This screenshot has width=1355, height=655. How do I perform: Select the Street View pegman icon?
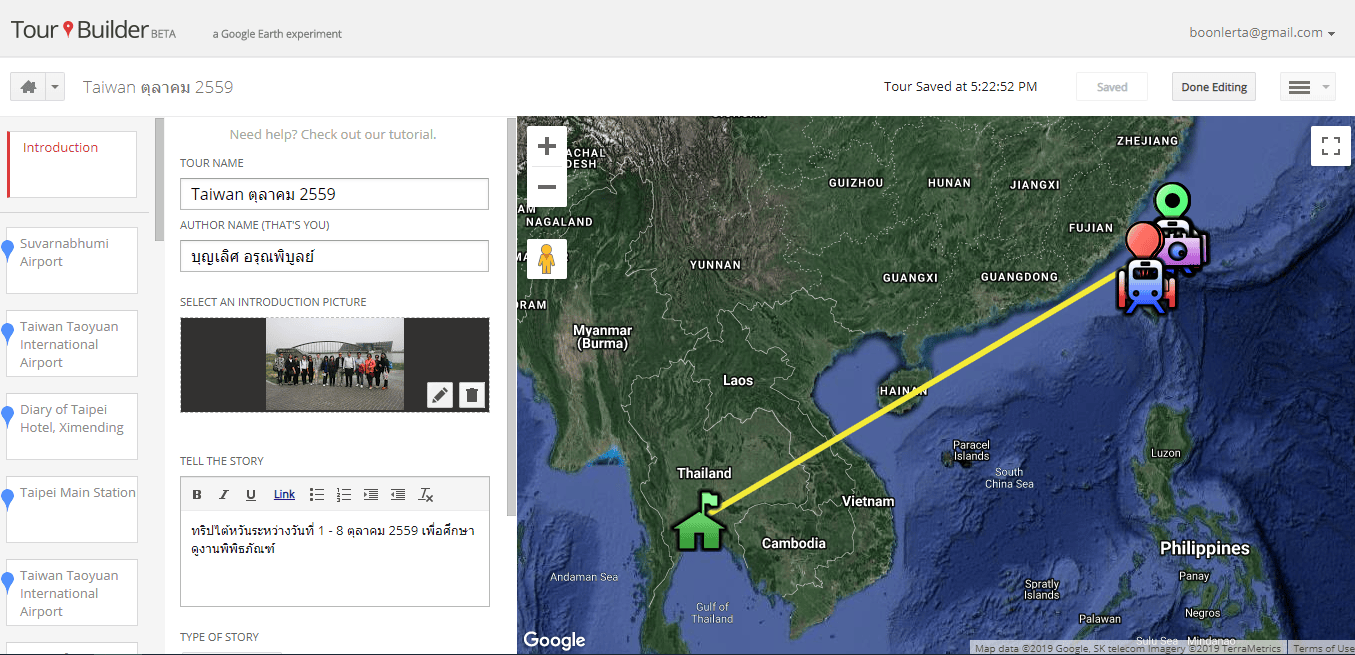[x=547, y=259]
